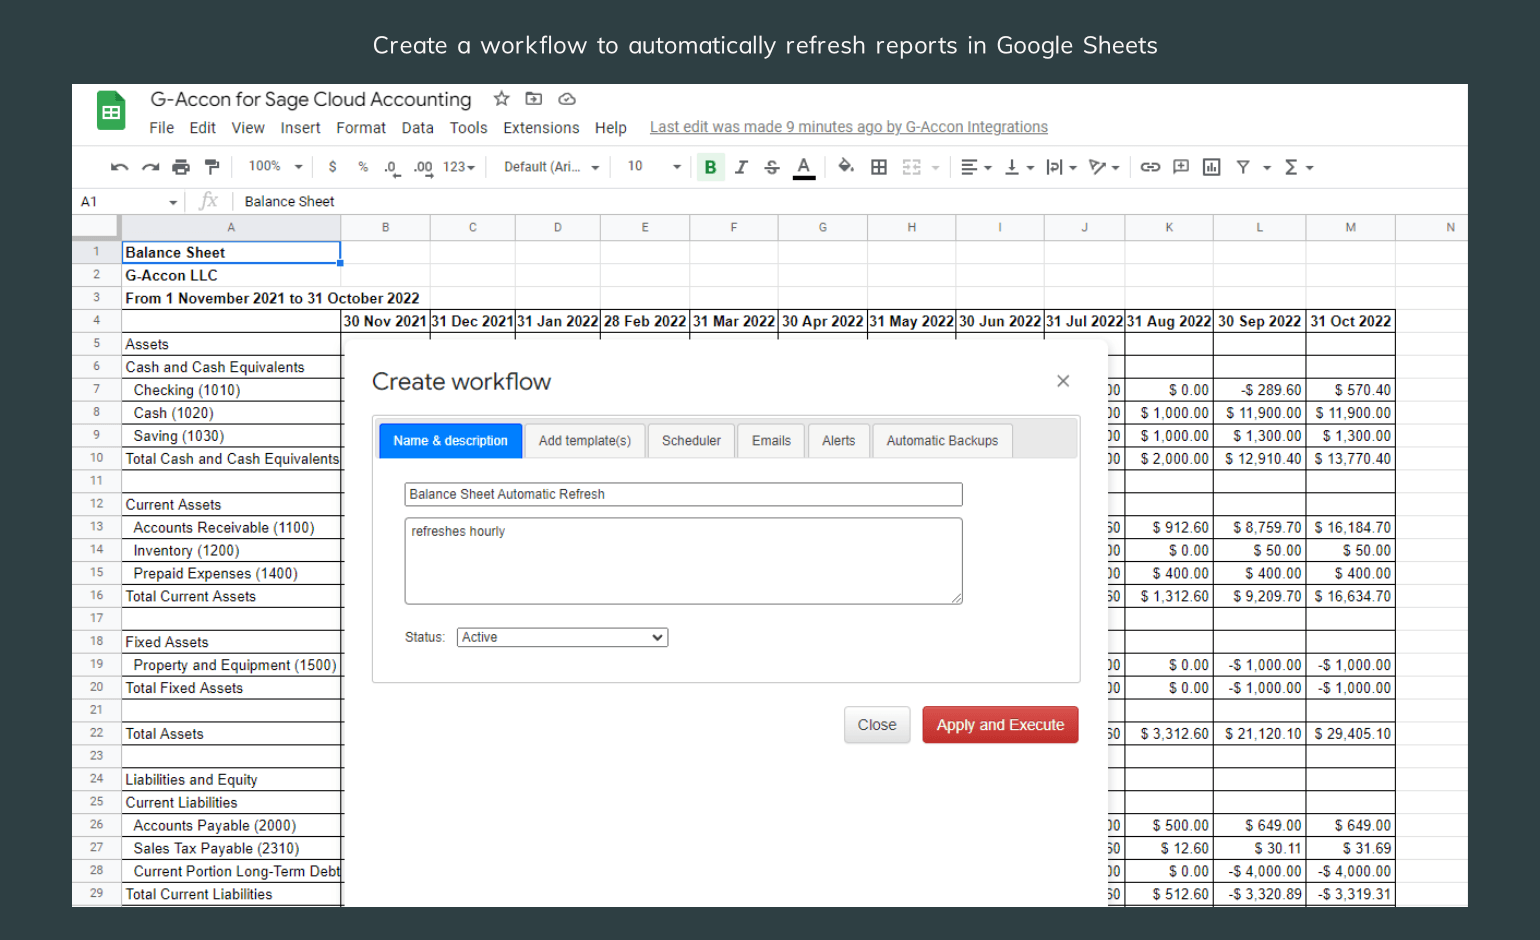Click the formula bar with Balance Sheet
This screenshot has width=1540, height=940.
point(850,202)
